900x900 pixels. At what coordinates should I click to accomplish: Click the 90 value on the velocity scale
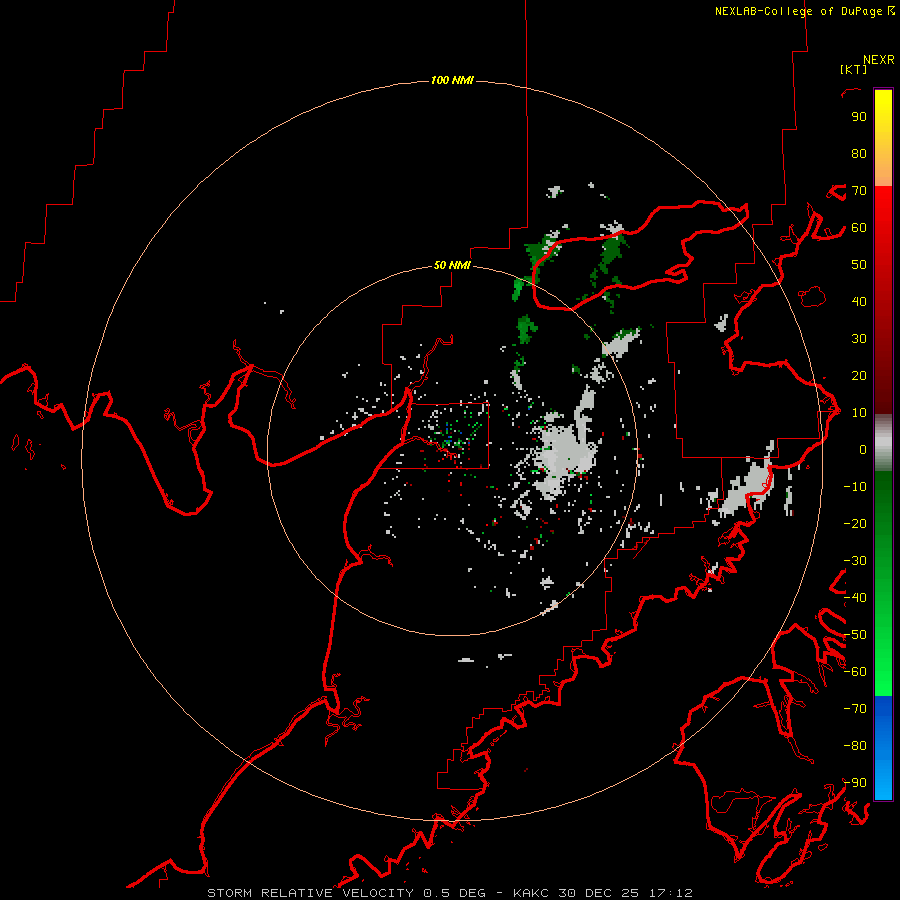click(x=859, y=117)
